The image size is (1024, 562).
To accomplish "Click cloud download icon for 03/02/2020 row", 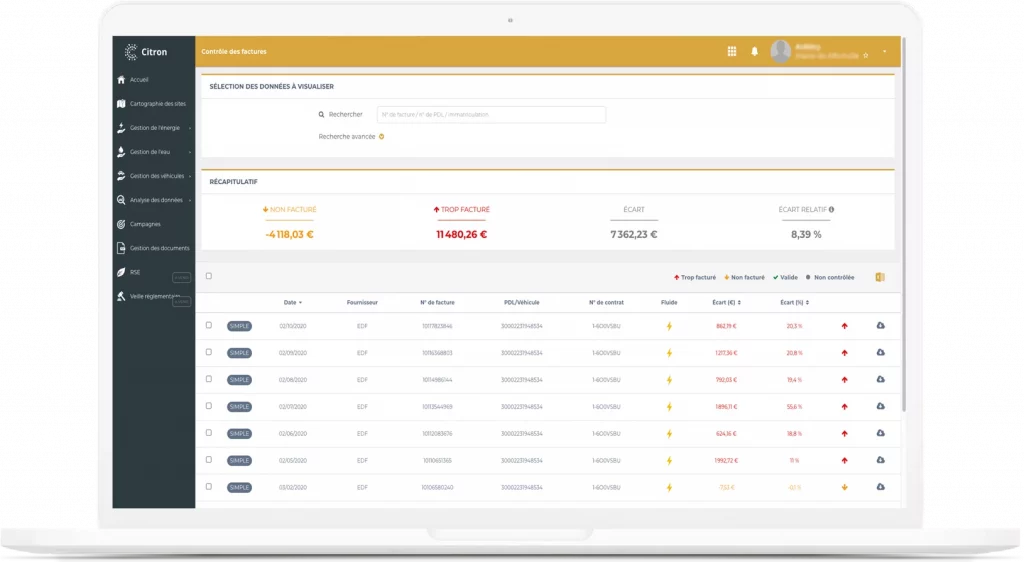I will click(x=881, y=487).
